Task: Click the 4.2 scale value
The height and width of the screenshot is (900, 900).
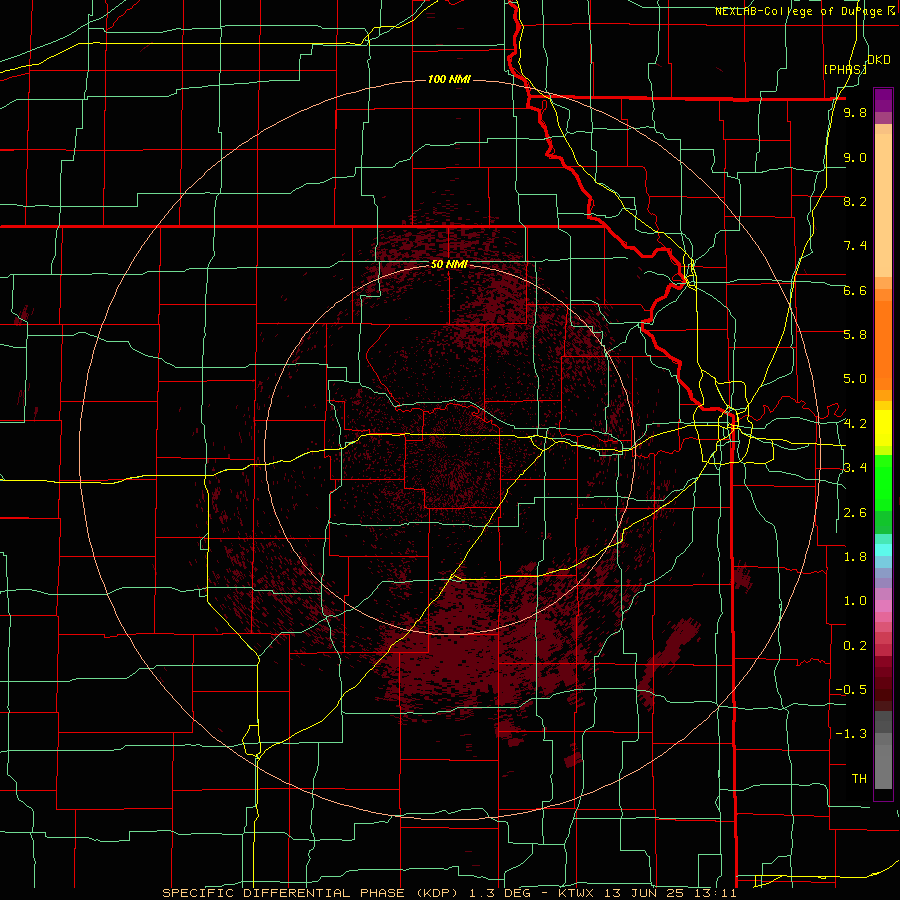Action: pyautogui.click(x=855, y=424)
